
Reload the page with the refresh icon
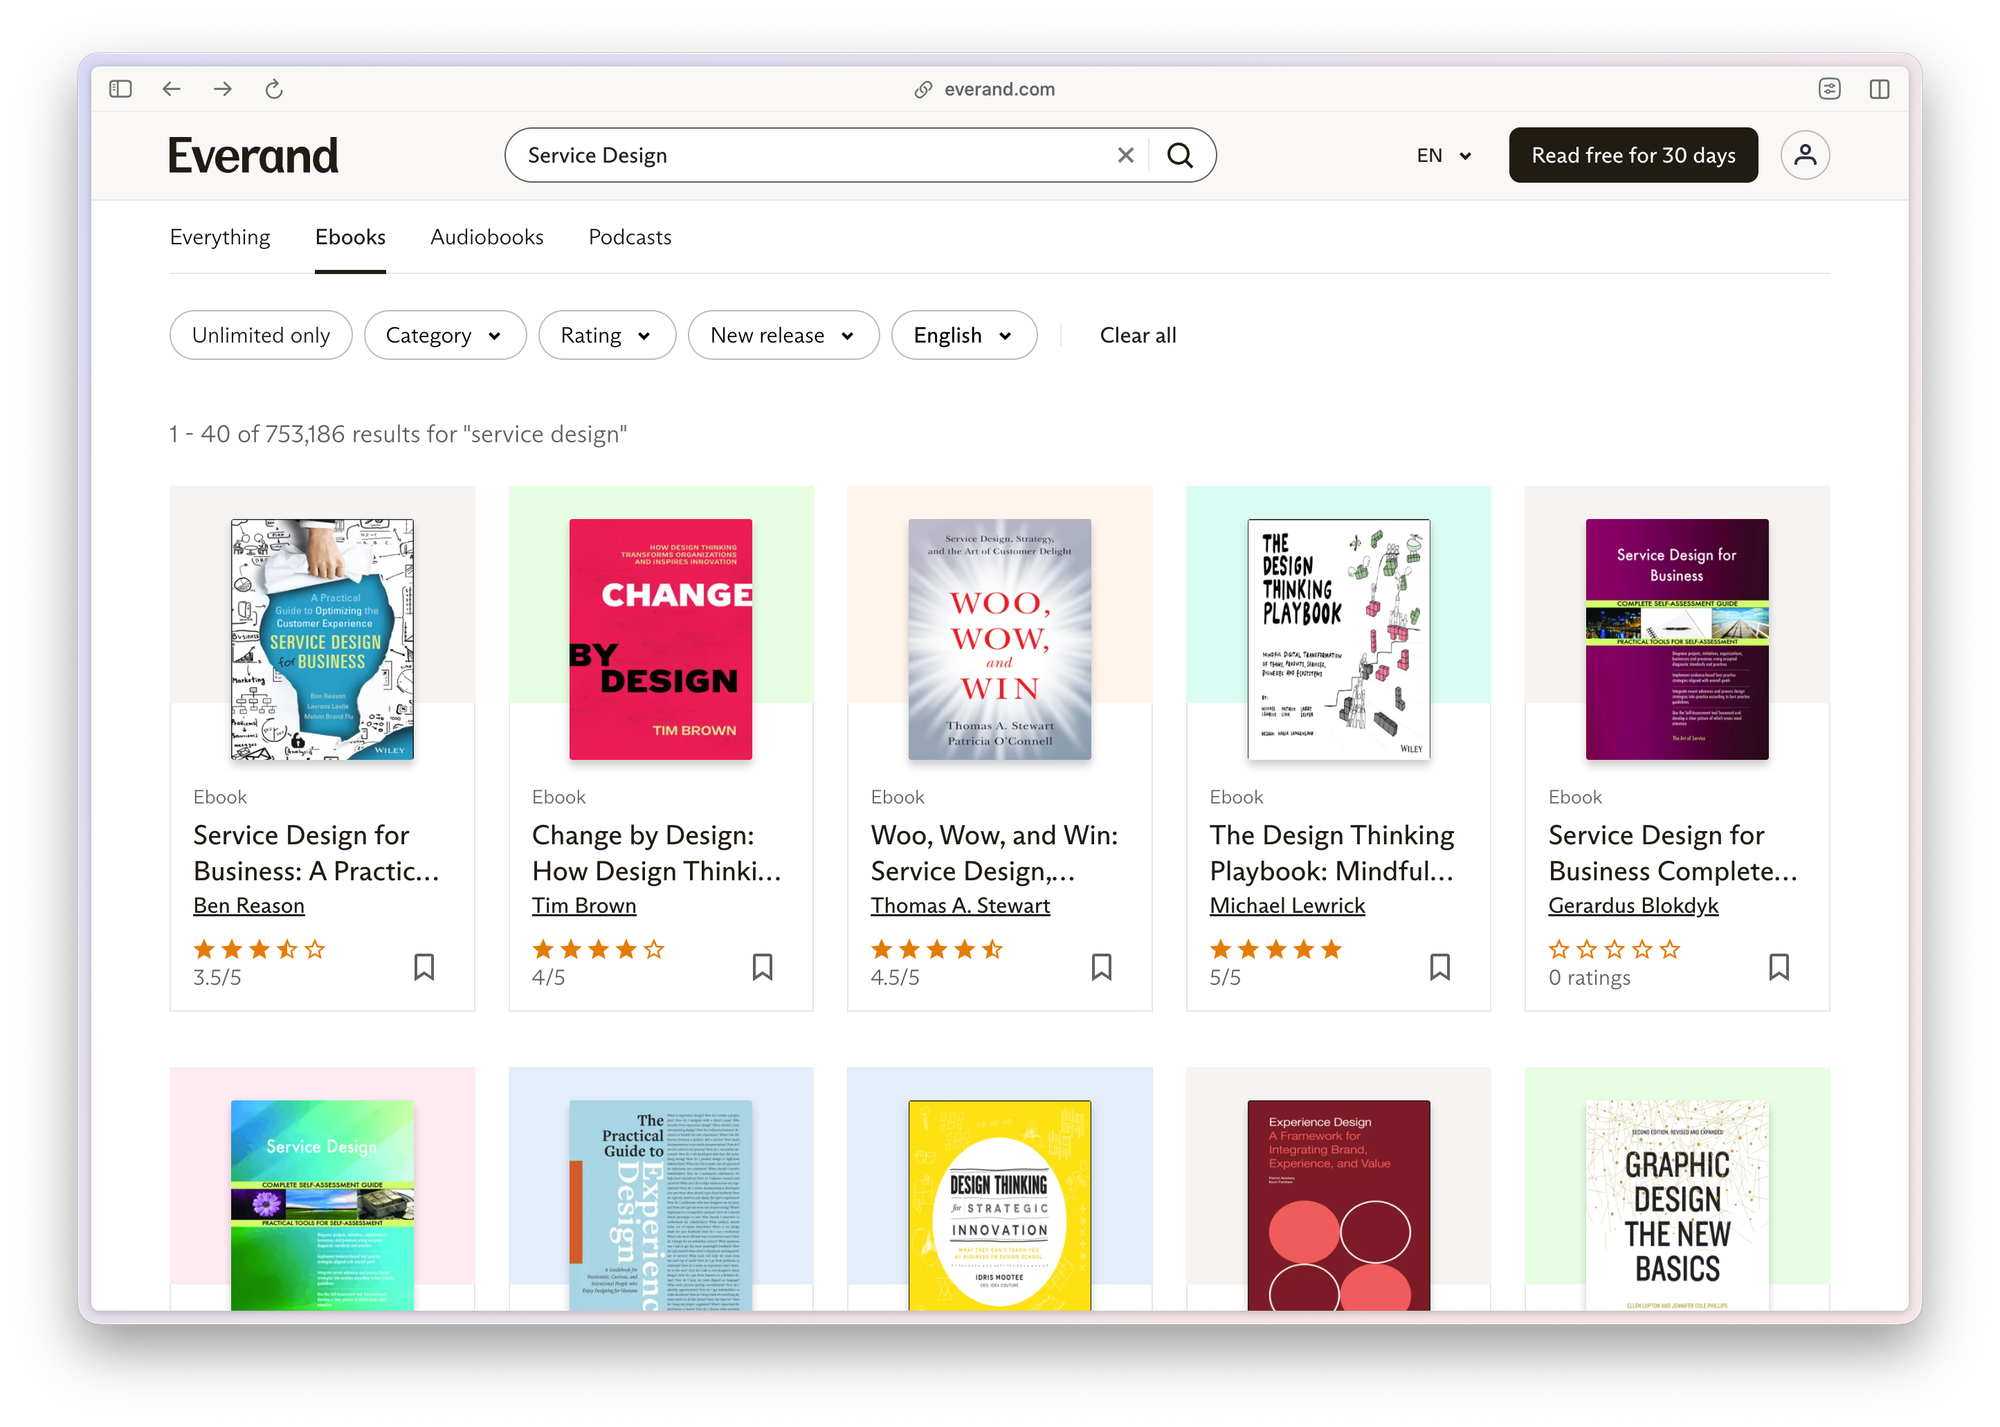(x=274, y=89)
